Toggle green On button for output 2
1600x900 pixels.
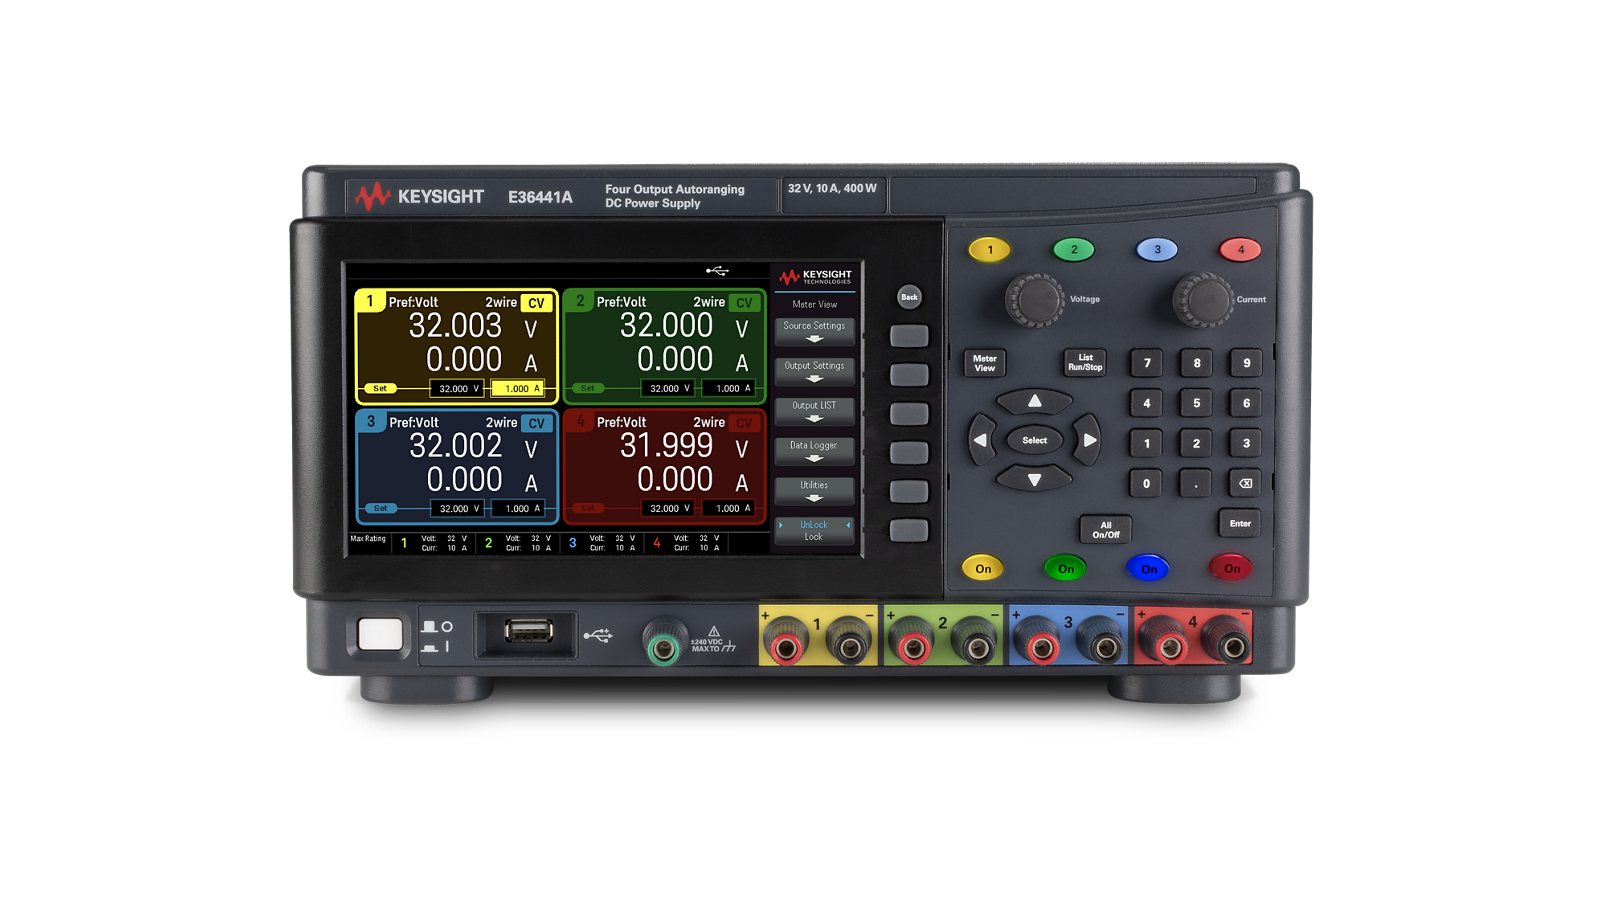1066,569
